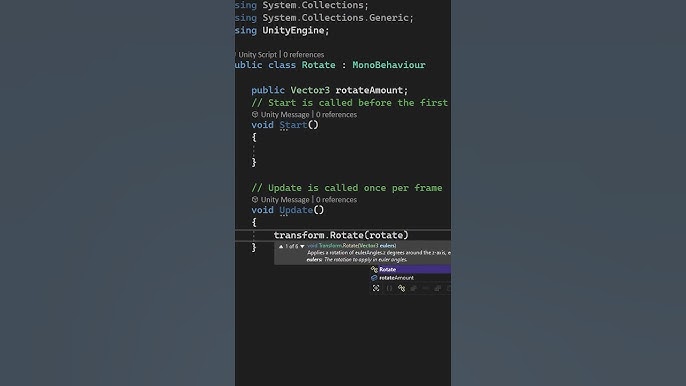The image size is (686, 386).
Task: Toggle the namespaces braces filter icon
Action: click(x=389, y=288)
